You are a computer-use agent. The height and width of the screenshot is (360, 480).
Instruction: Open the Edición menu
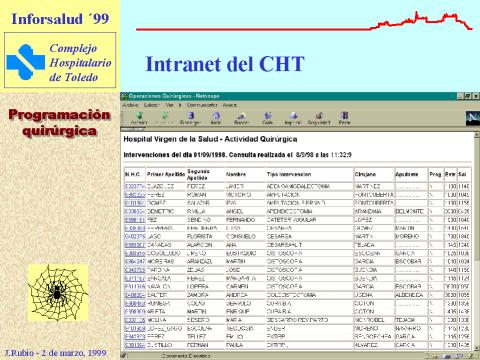pos(151,105)
